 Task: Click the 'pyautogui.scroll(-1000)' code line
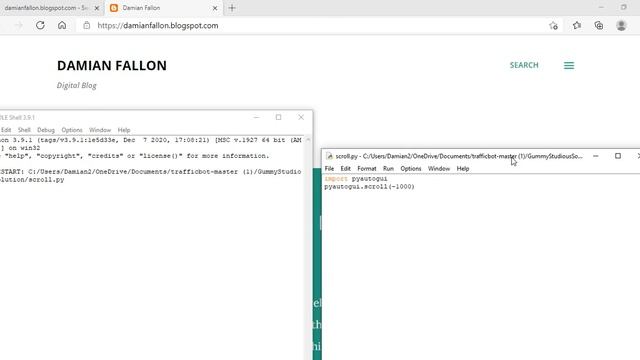[369, 187]
